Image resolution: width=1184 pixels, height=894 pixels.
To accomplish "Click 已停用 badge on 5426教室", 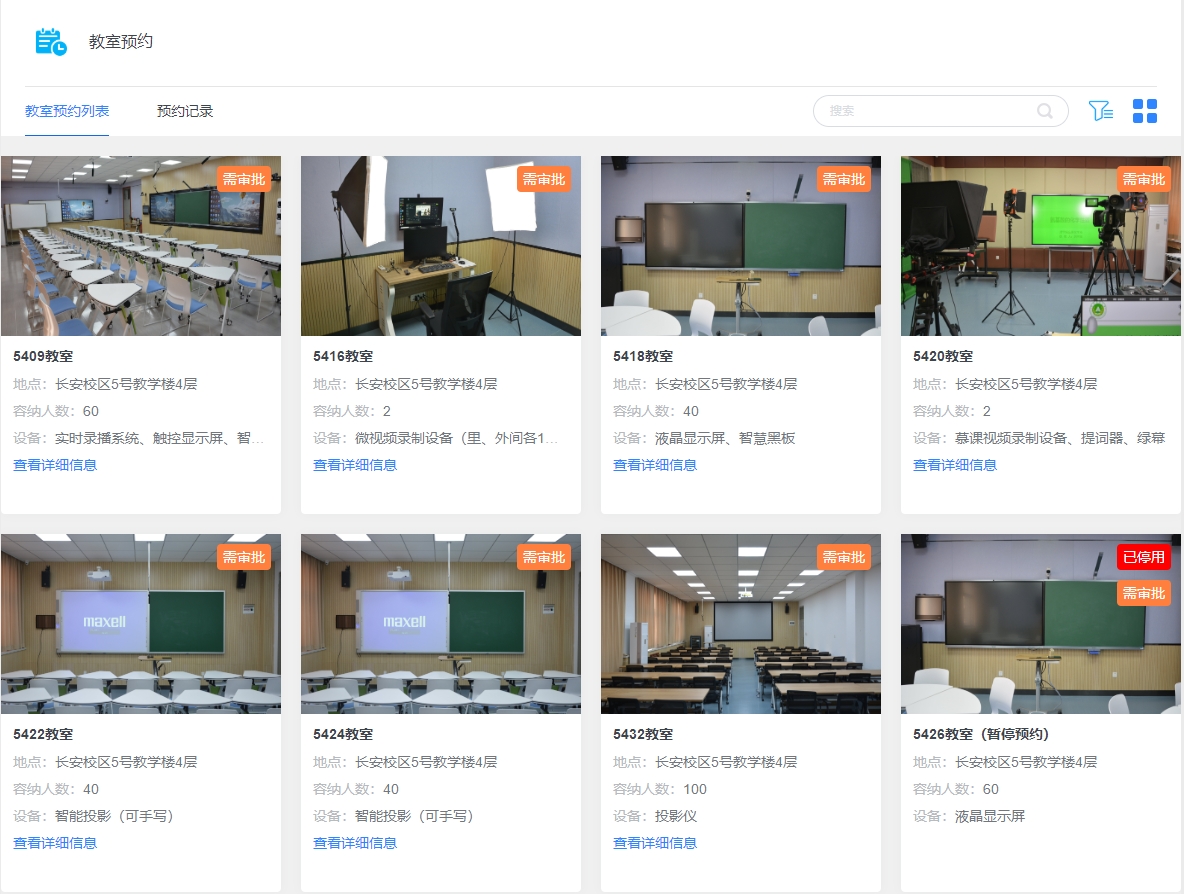I will 1144,557.
